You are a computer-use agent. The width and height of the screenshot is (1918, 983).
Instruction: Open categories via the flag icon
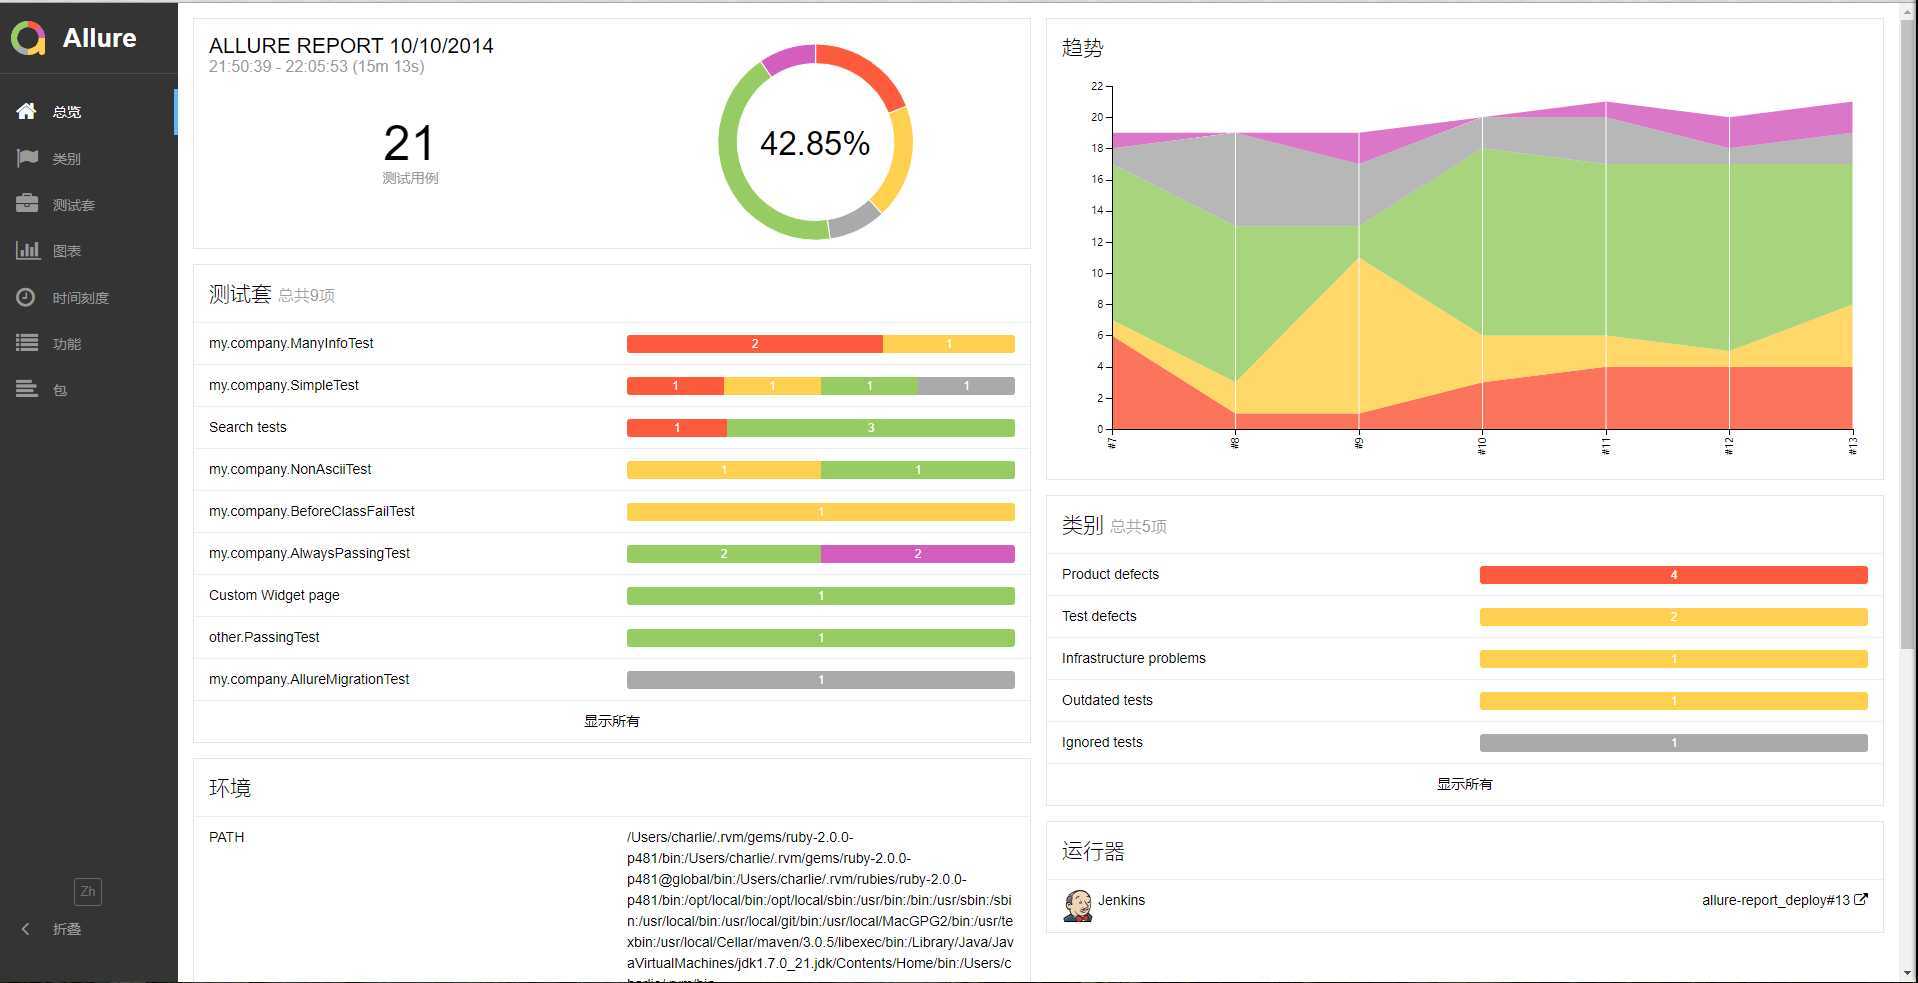[27, 158]
